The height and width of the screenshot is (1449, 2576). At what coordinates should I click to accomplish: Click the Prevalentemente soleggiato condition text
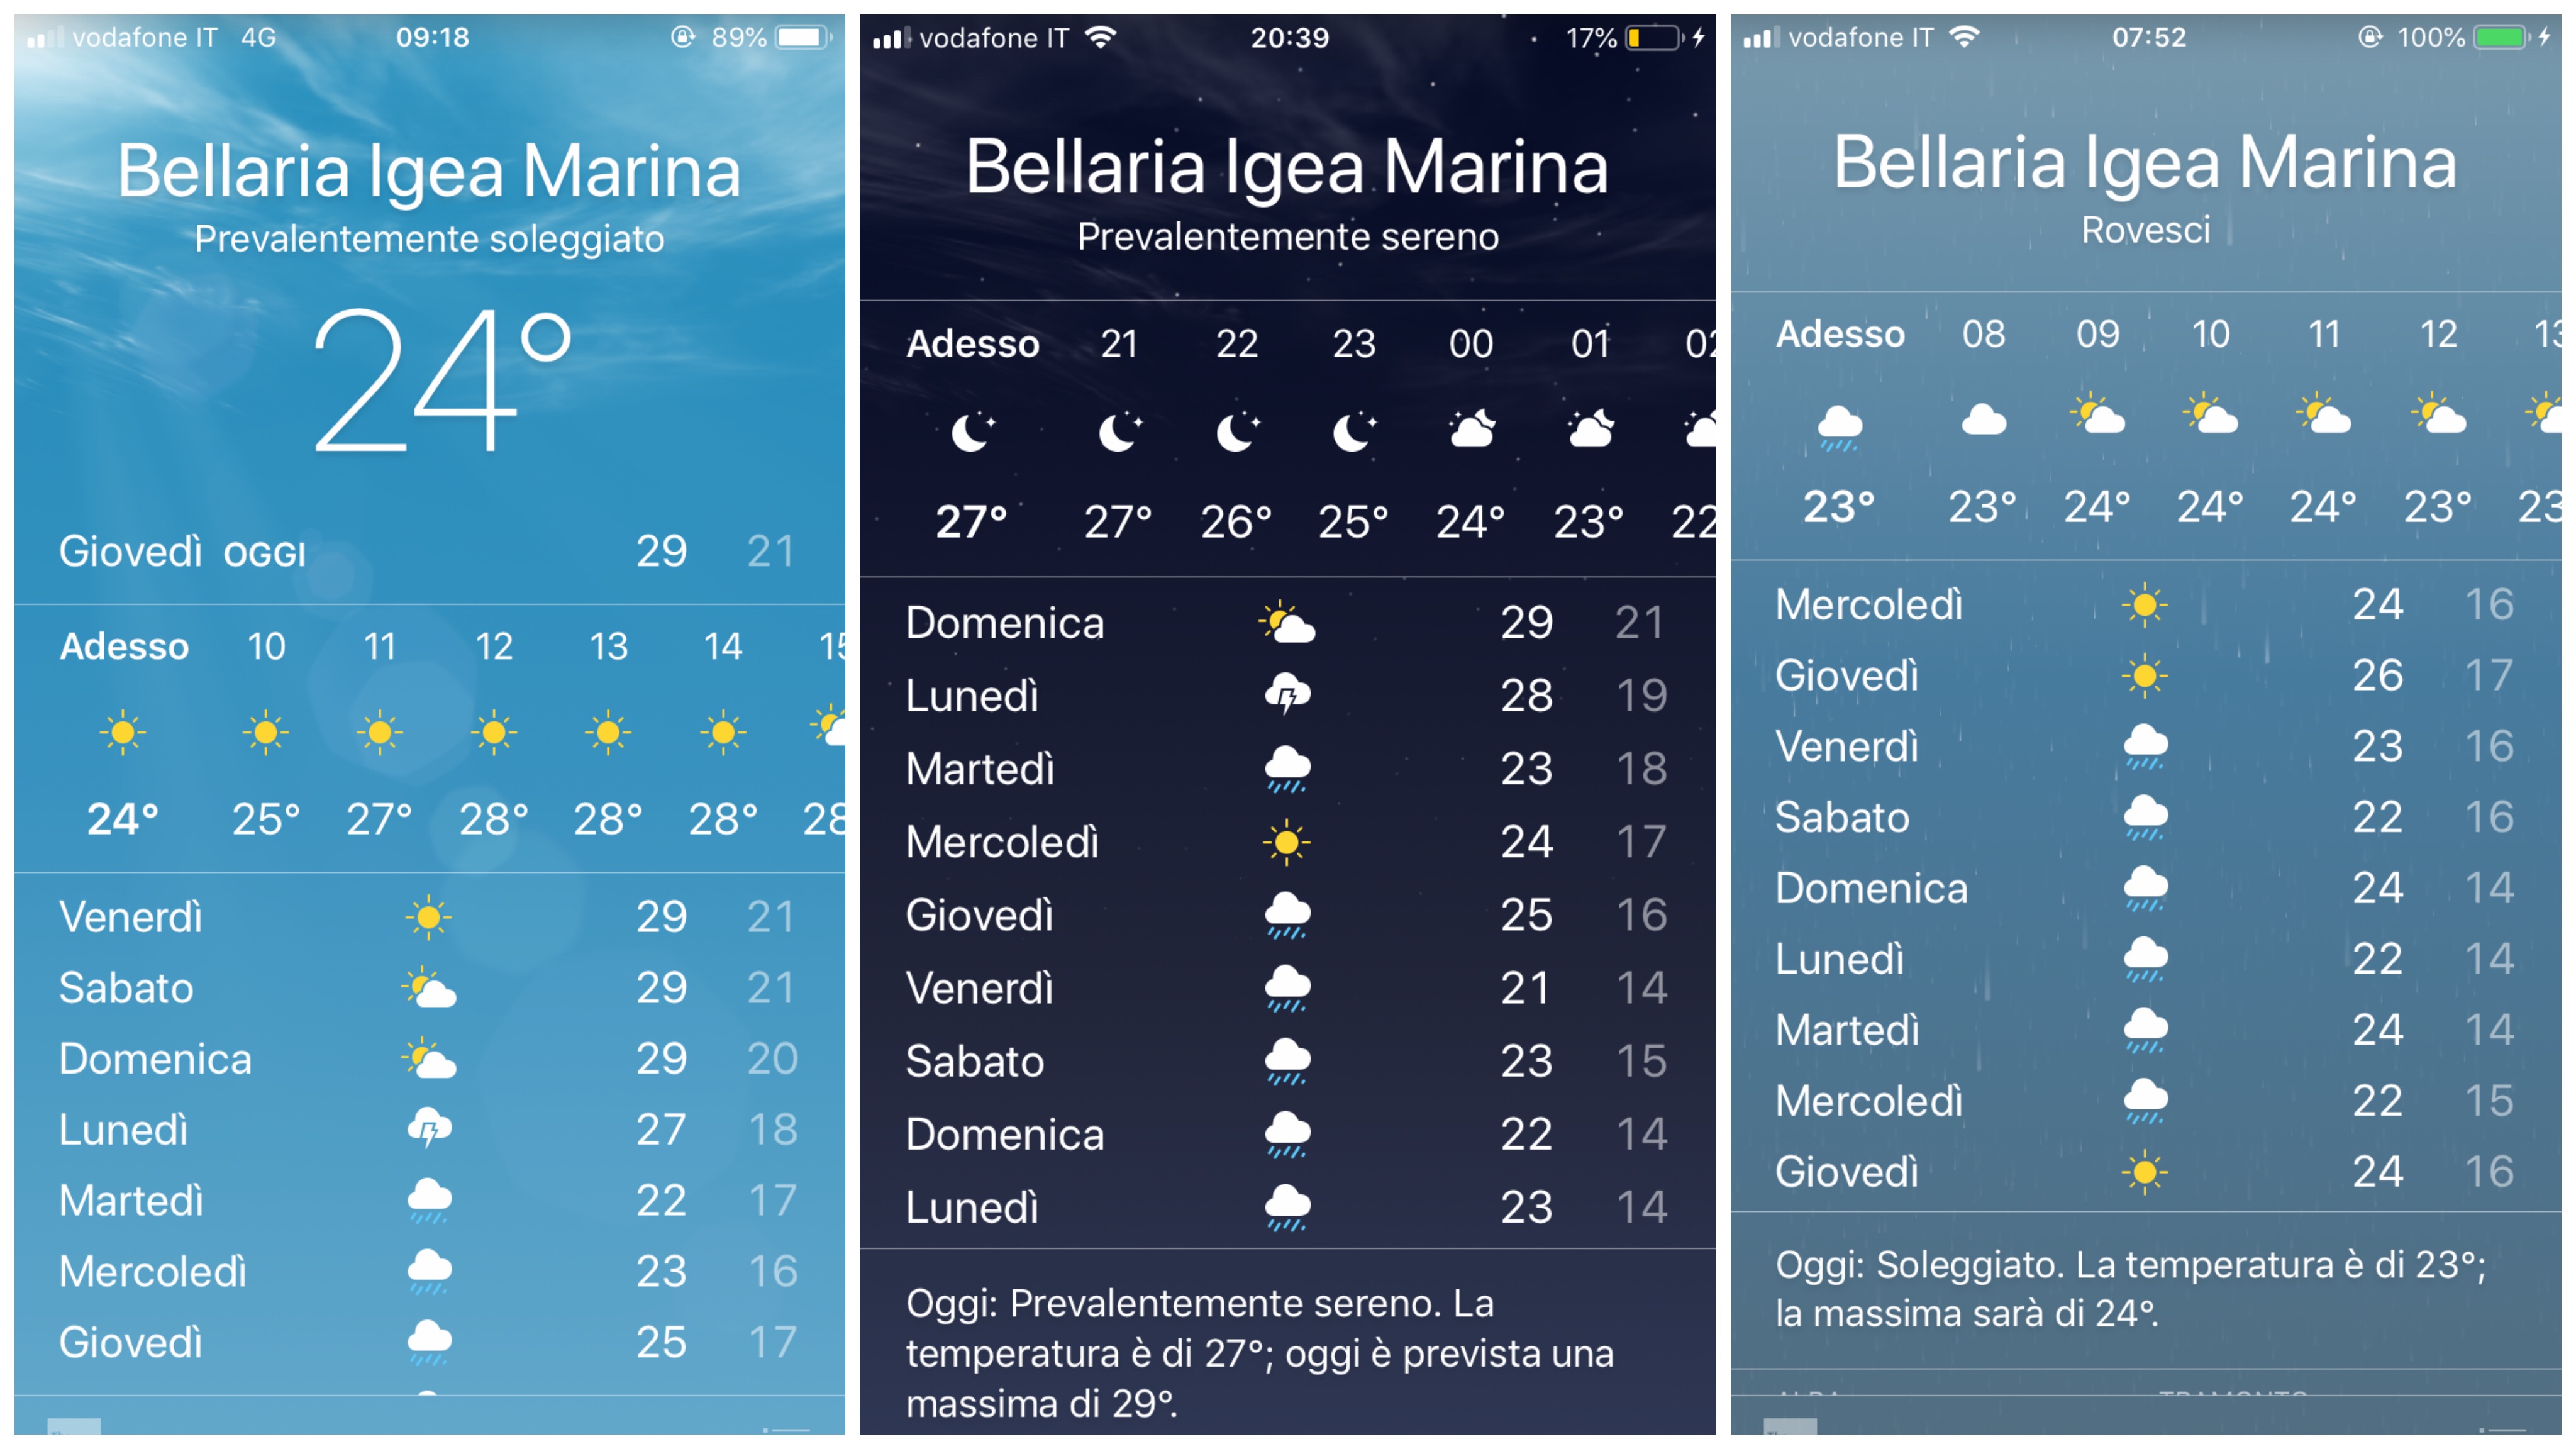click(x=429, y=239)
